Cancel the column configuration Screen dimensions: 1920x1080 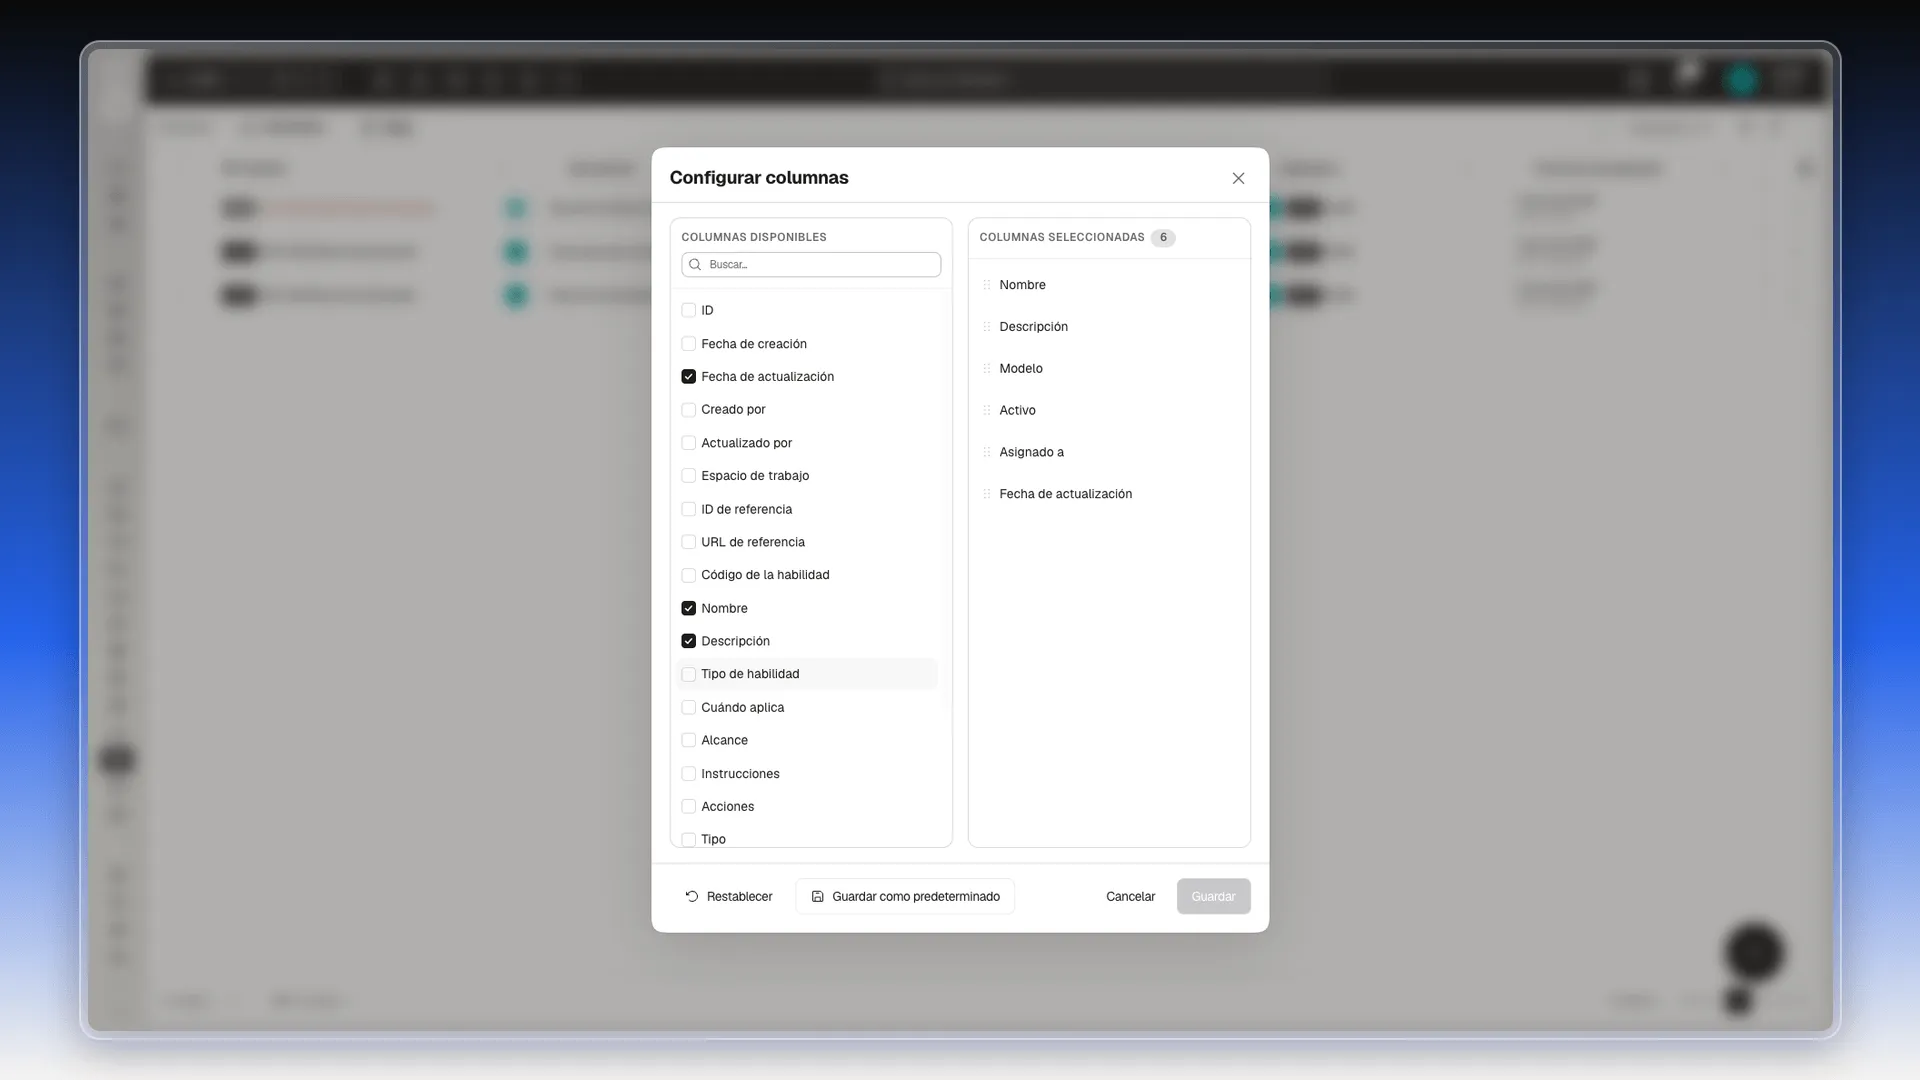pyautogui.click(x=1130, y=897)
